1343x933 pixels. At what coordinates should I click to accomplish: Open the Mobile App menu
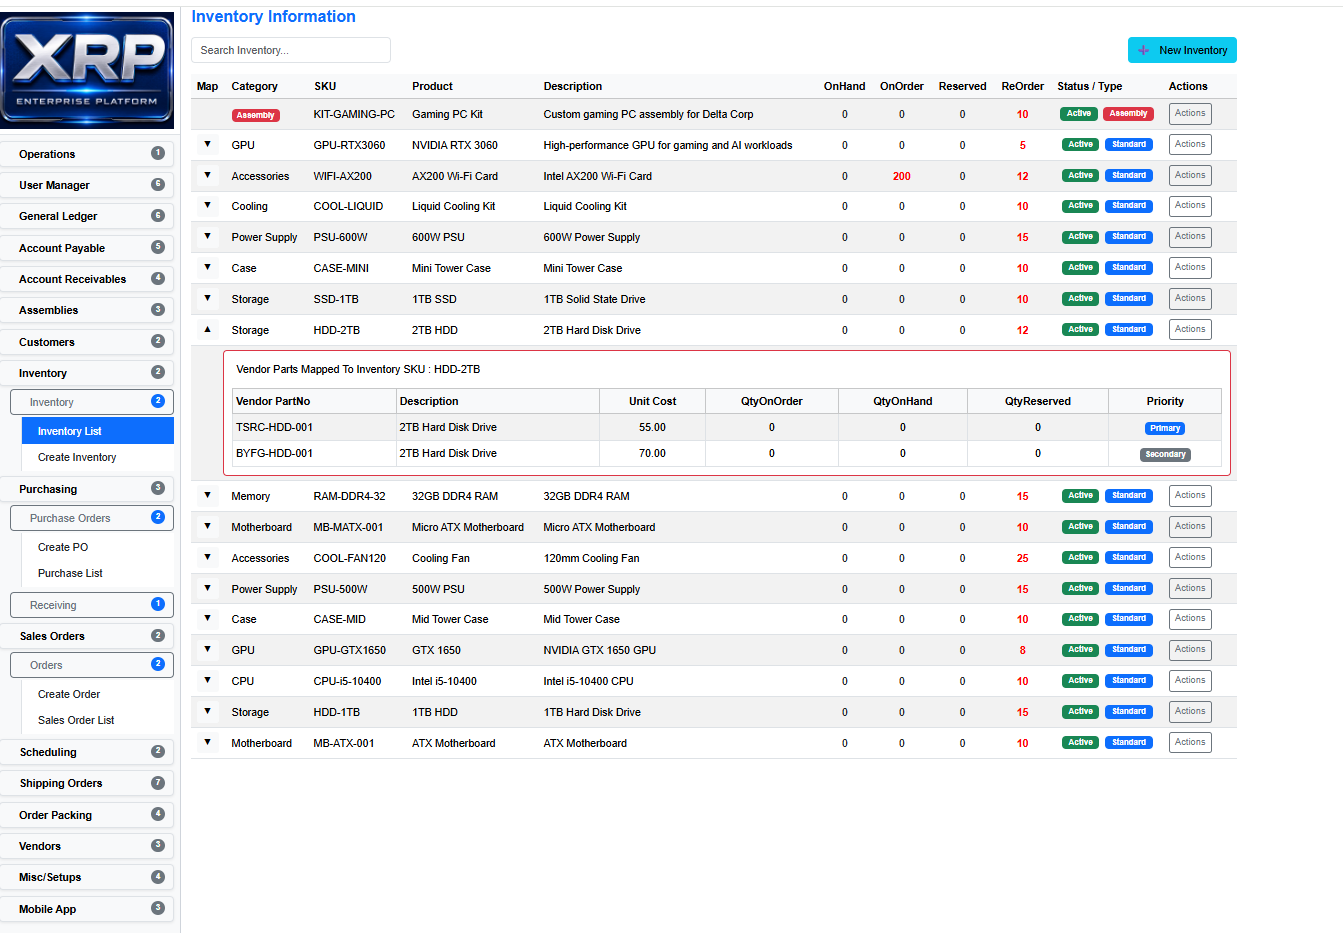87,909
